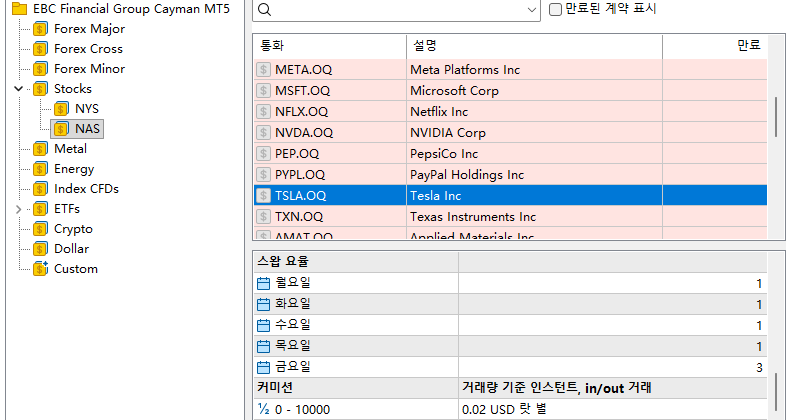Image resolution: width=786 pixels, height=420 pixels.
Task: Sort by the 만료 column header
Action: pos(715,46)
